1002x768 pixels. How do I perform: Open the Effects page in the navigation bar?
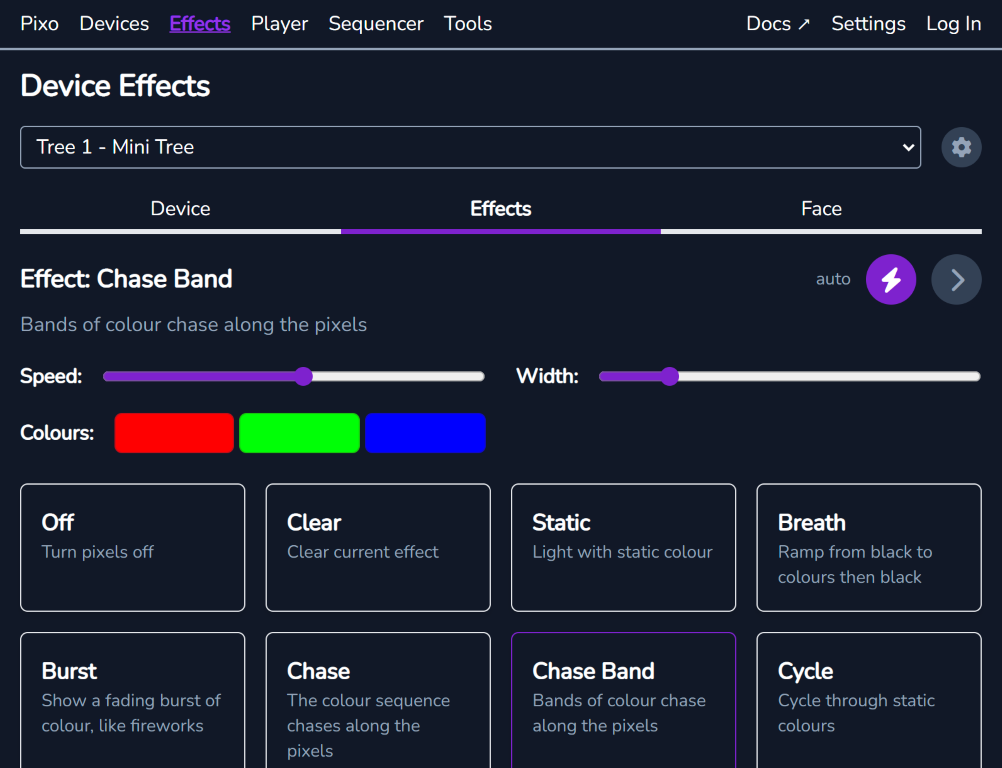[x=199, y=23]
